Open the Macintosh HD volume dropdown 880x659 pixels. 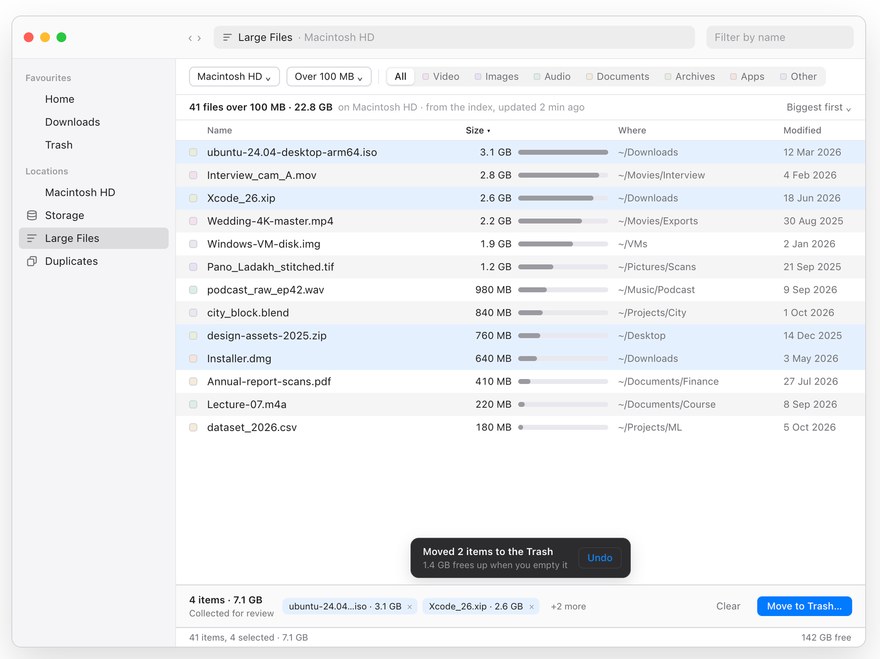(234, 77)
